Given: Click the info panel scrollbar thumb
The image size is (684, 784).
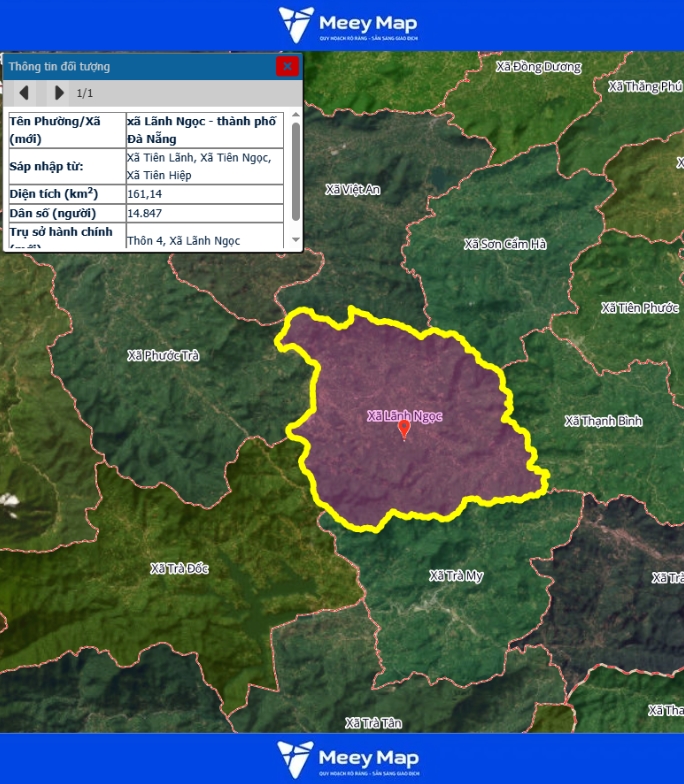Looking at the screenshot, I should [295, 171].
